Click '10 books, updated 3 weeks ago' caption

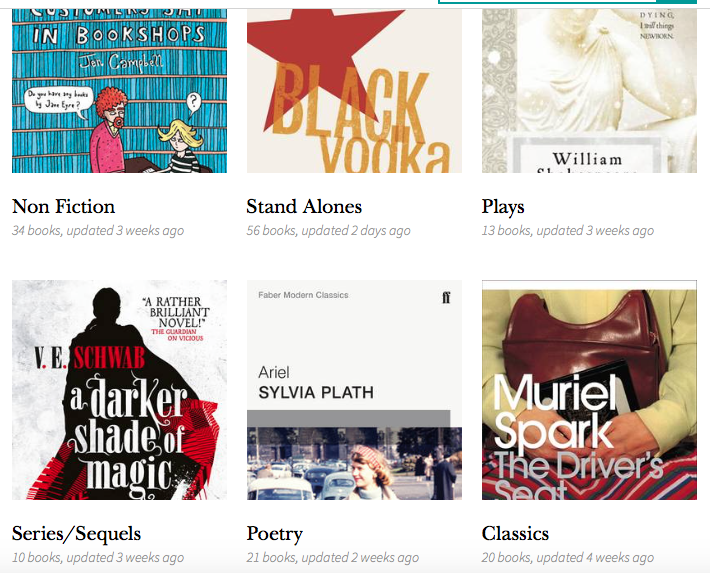98,557
